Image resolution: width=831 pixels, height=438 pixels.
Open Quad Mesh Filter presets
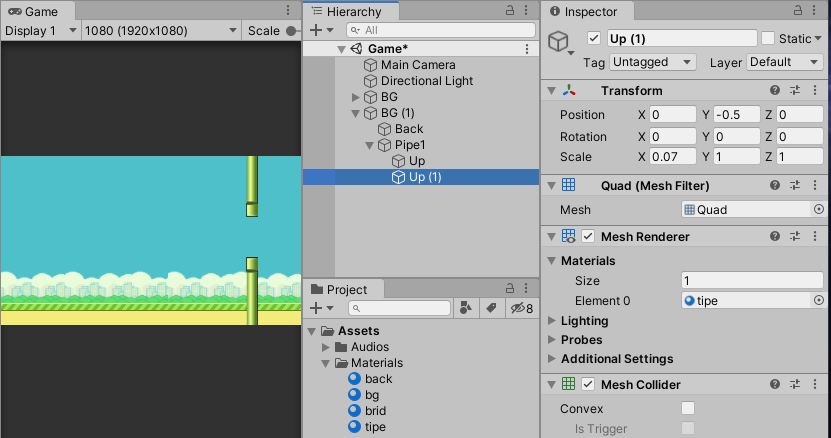pyautogui.click(x=795, y=185)
